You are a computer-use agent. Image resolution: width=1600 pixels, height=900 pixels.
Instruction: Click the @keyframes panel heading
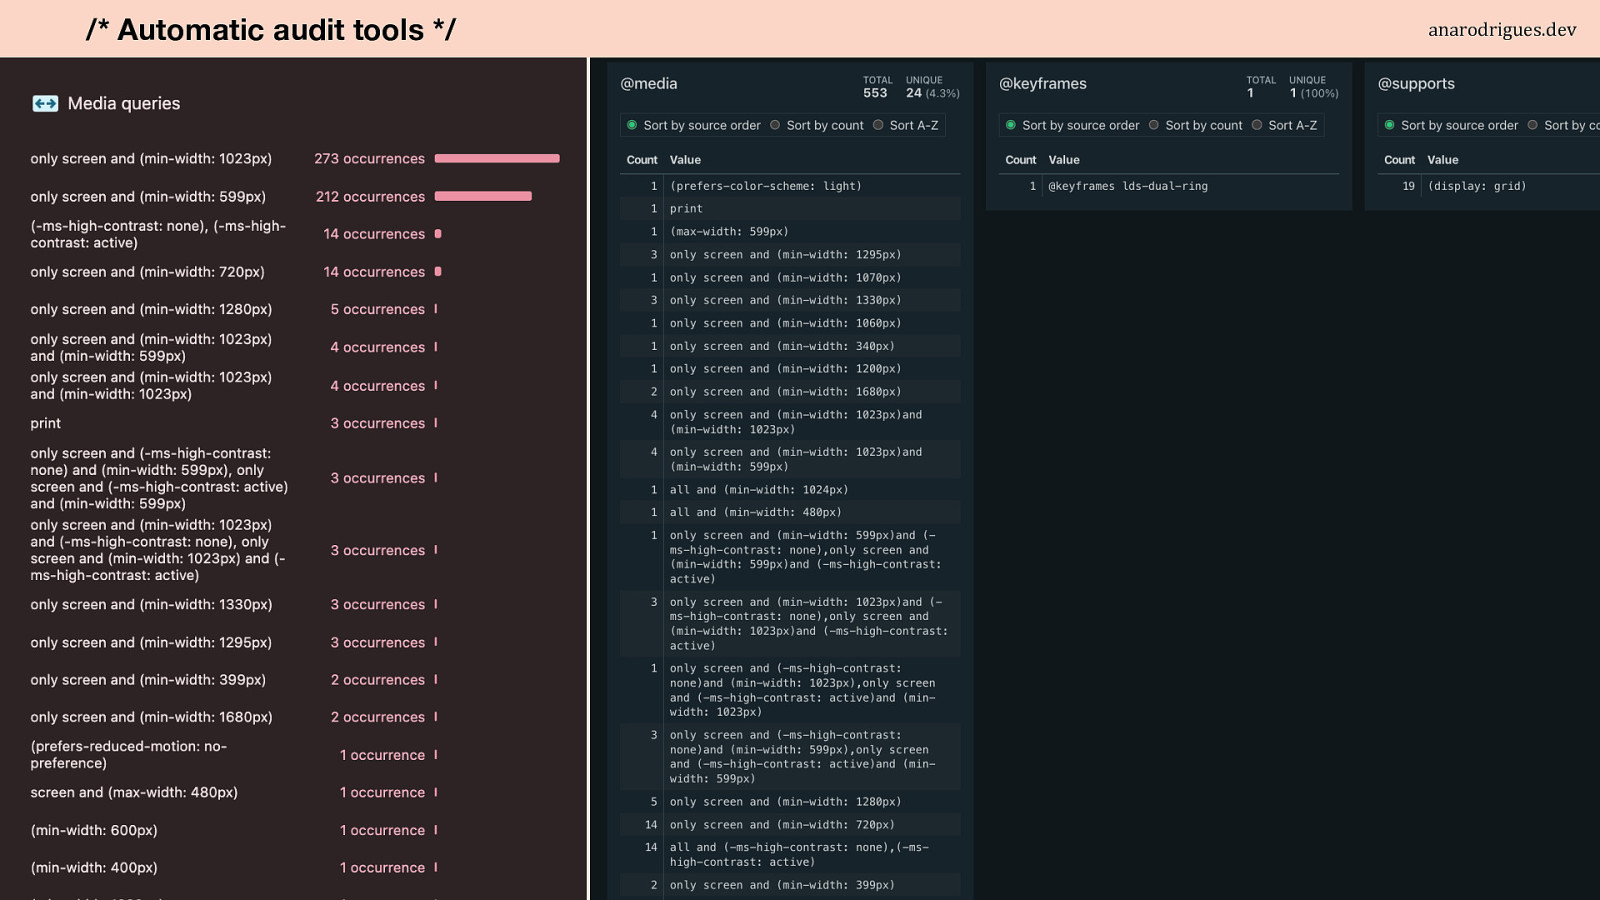(1043, 84)
